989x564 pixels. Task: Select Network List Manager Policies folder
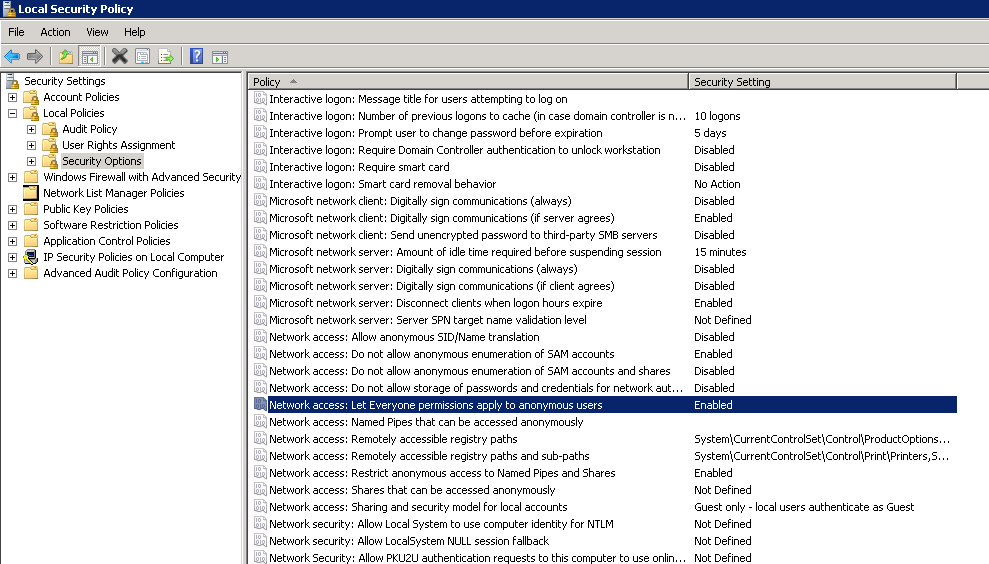click(113, 193)
